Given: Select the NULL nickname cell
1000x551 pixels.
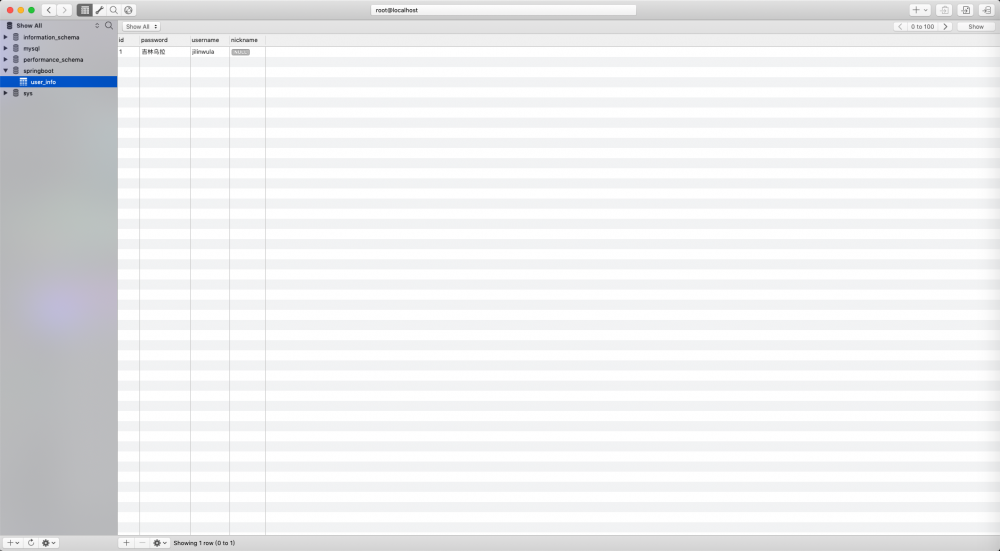Looking at the screenshot, I should pyautogui.click(x=247, y=52).
